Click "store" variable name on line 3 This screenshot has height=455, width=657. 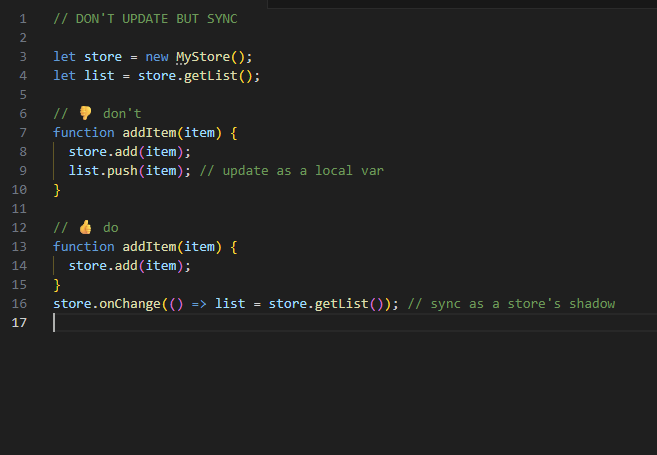point(103,57)
